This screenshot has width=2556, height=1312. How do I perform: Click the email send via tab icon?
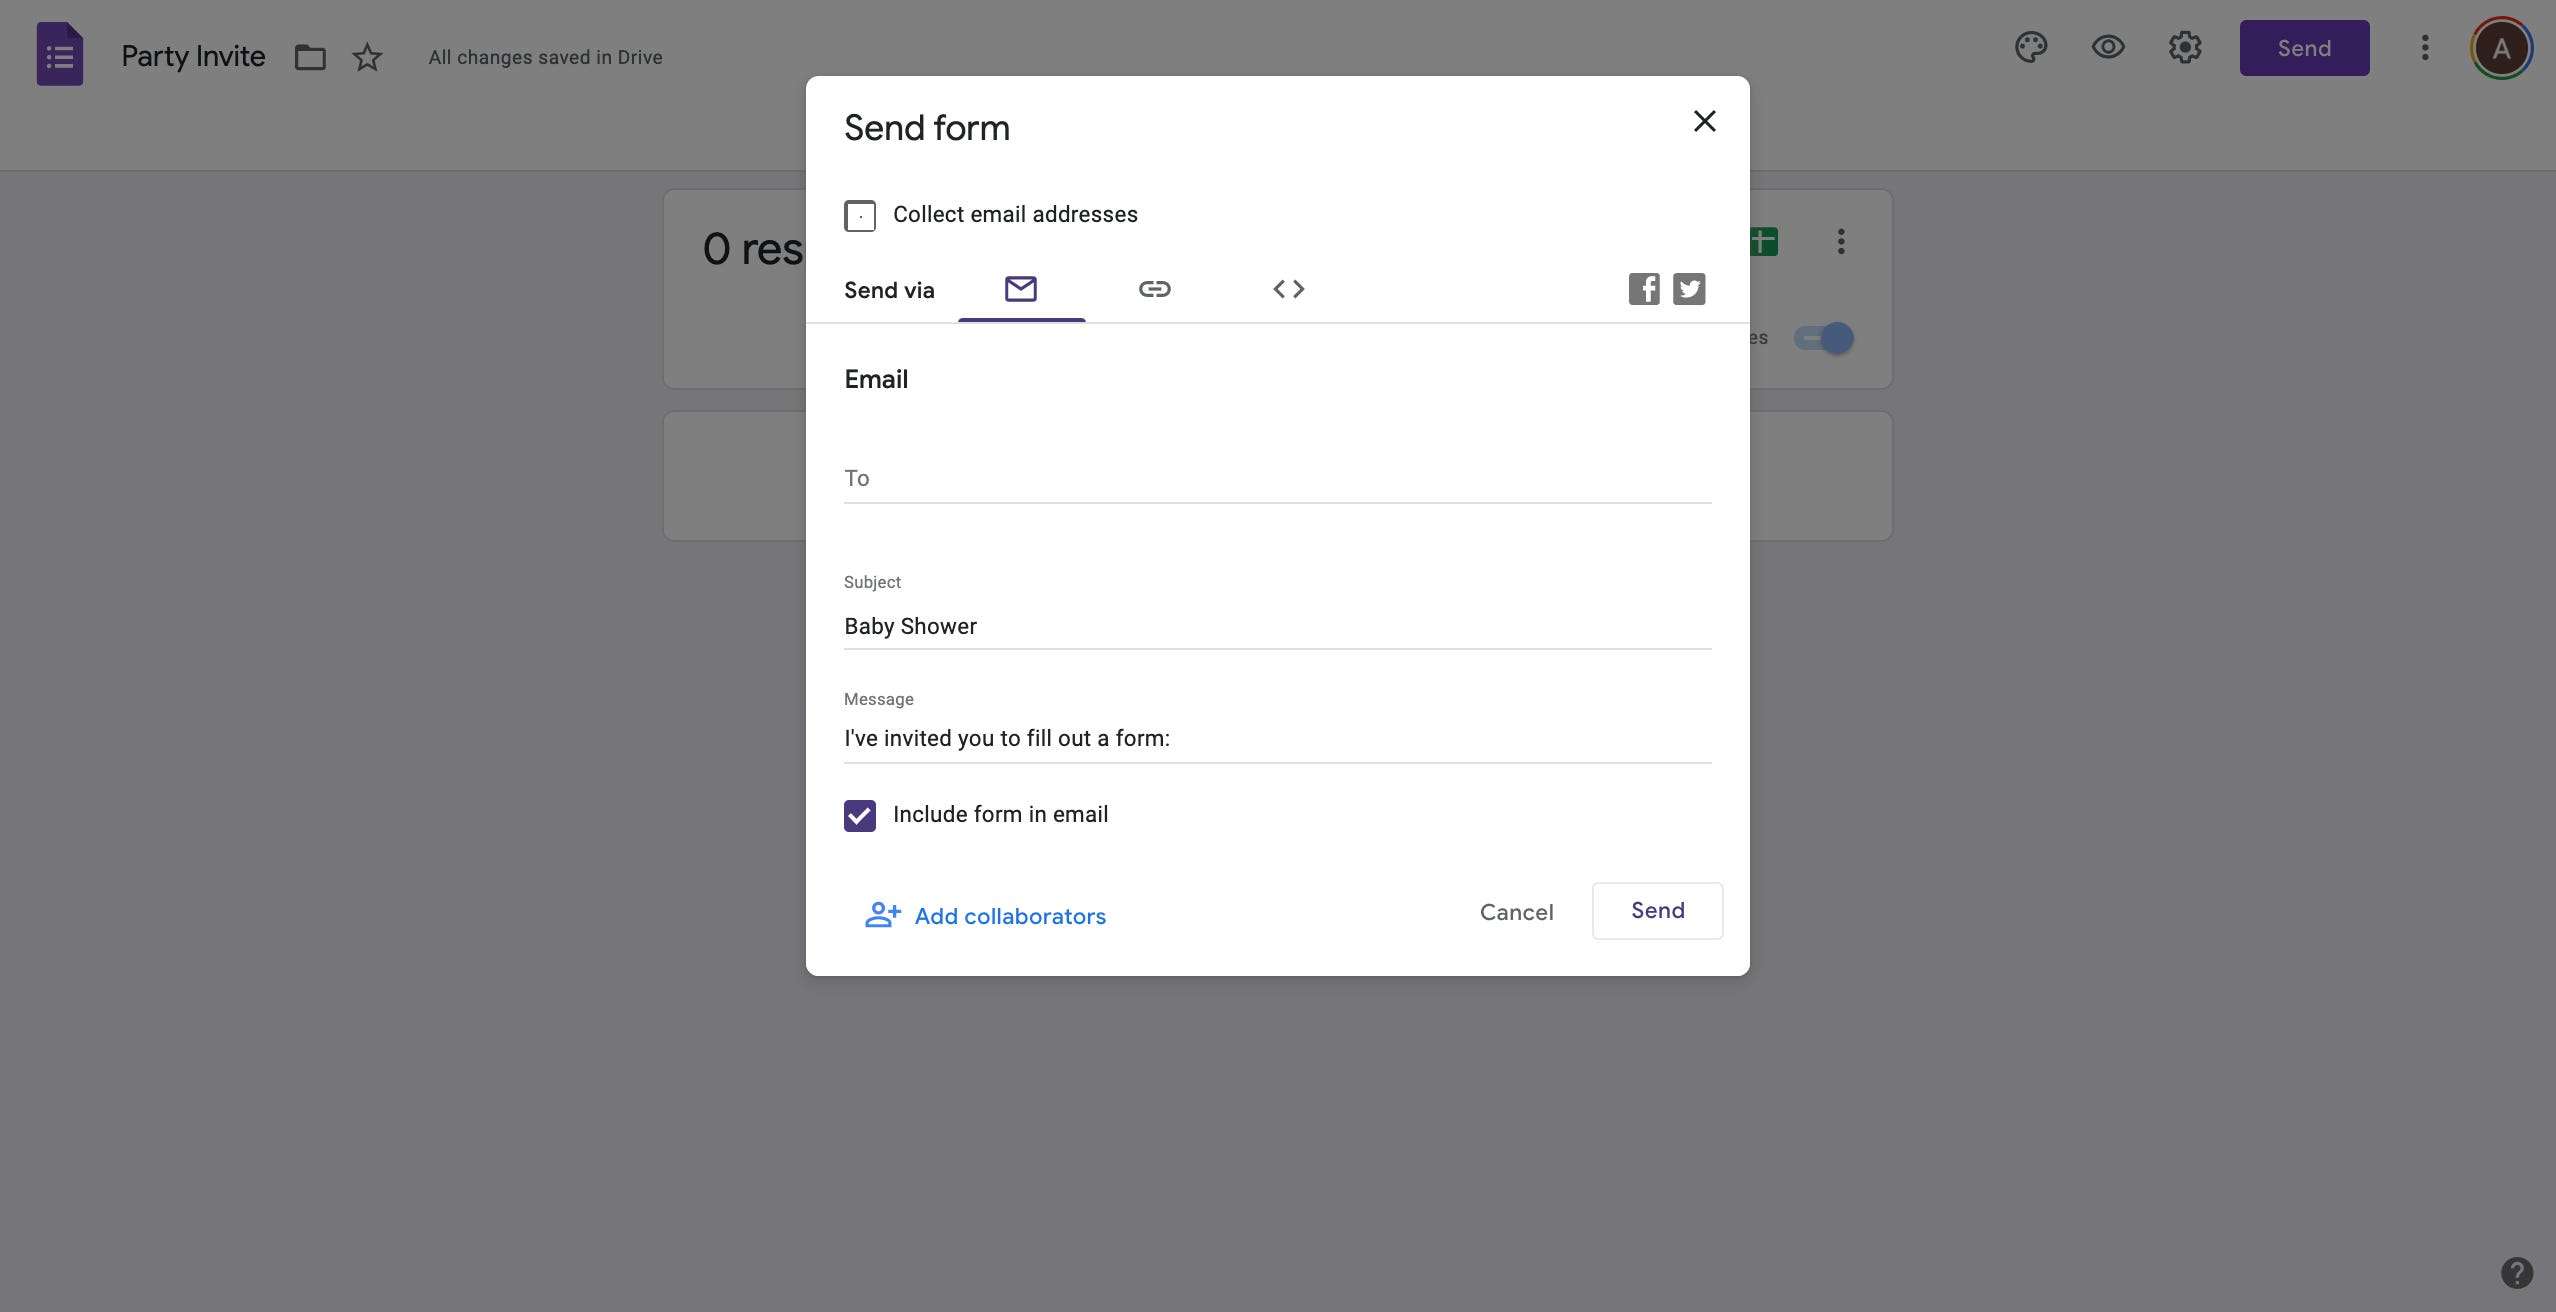click(1022, 288)
